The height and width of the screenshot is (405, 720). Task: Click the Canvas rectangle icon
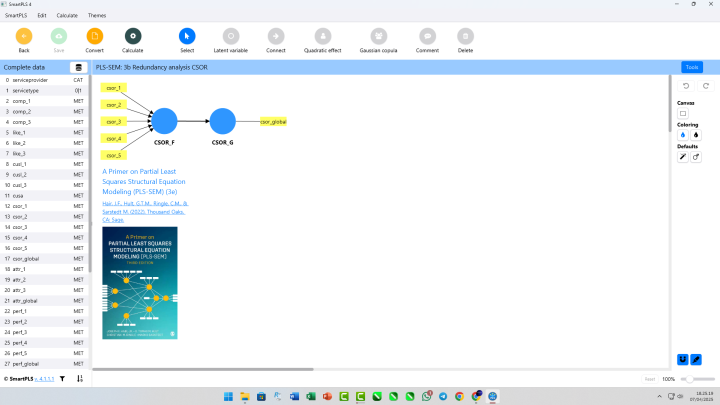click(683, 113)
